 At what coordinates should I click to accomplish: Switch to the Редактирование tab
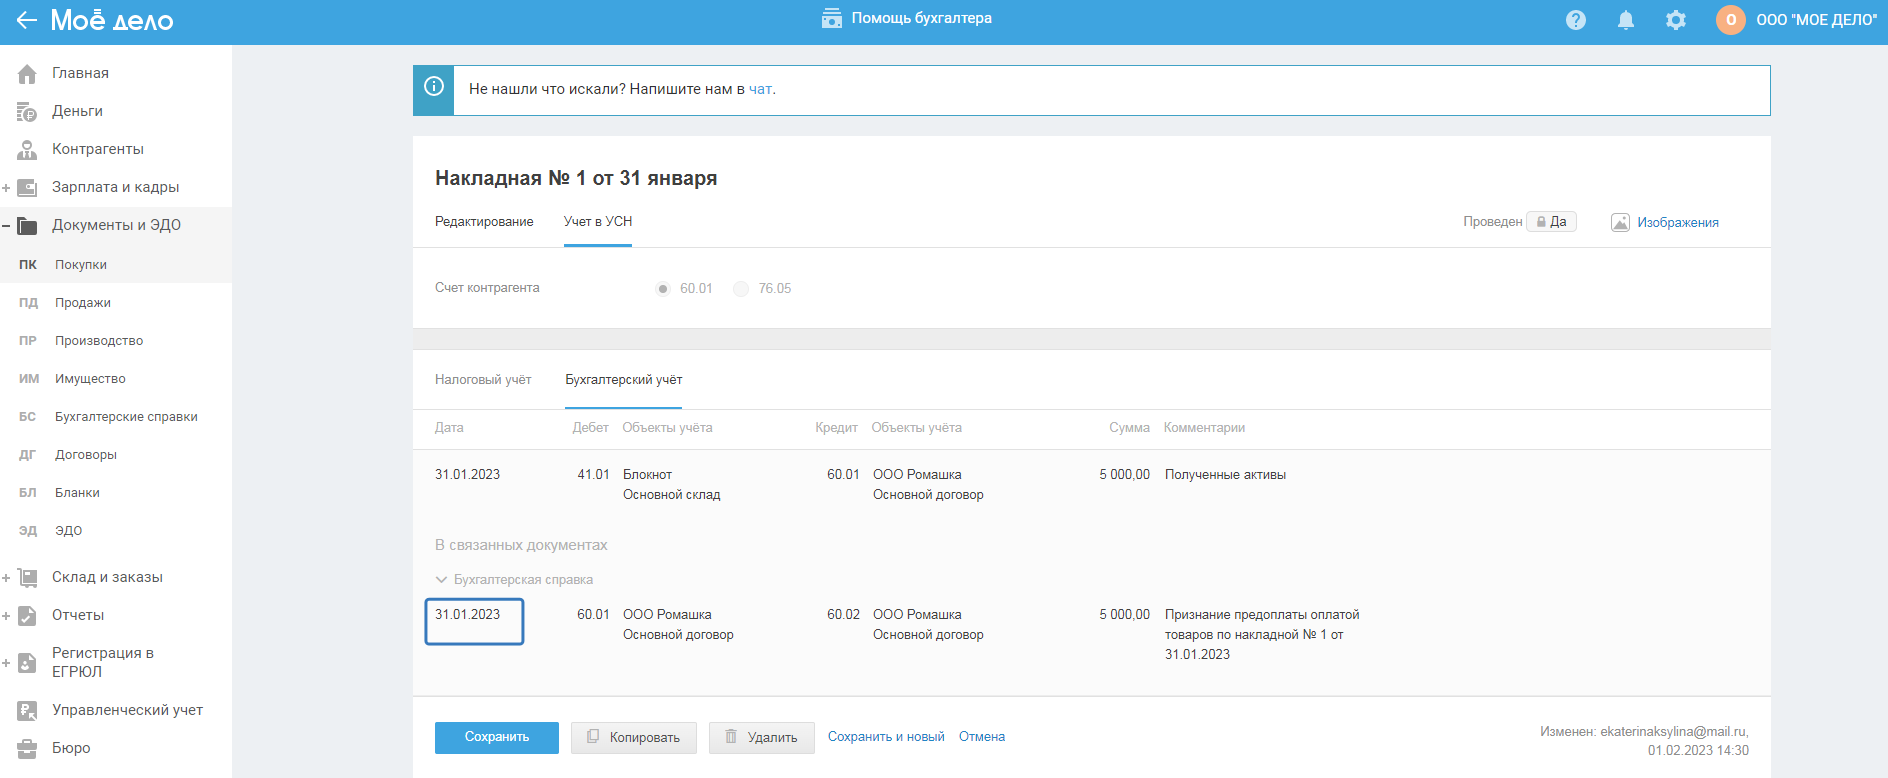click(484, 222)
